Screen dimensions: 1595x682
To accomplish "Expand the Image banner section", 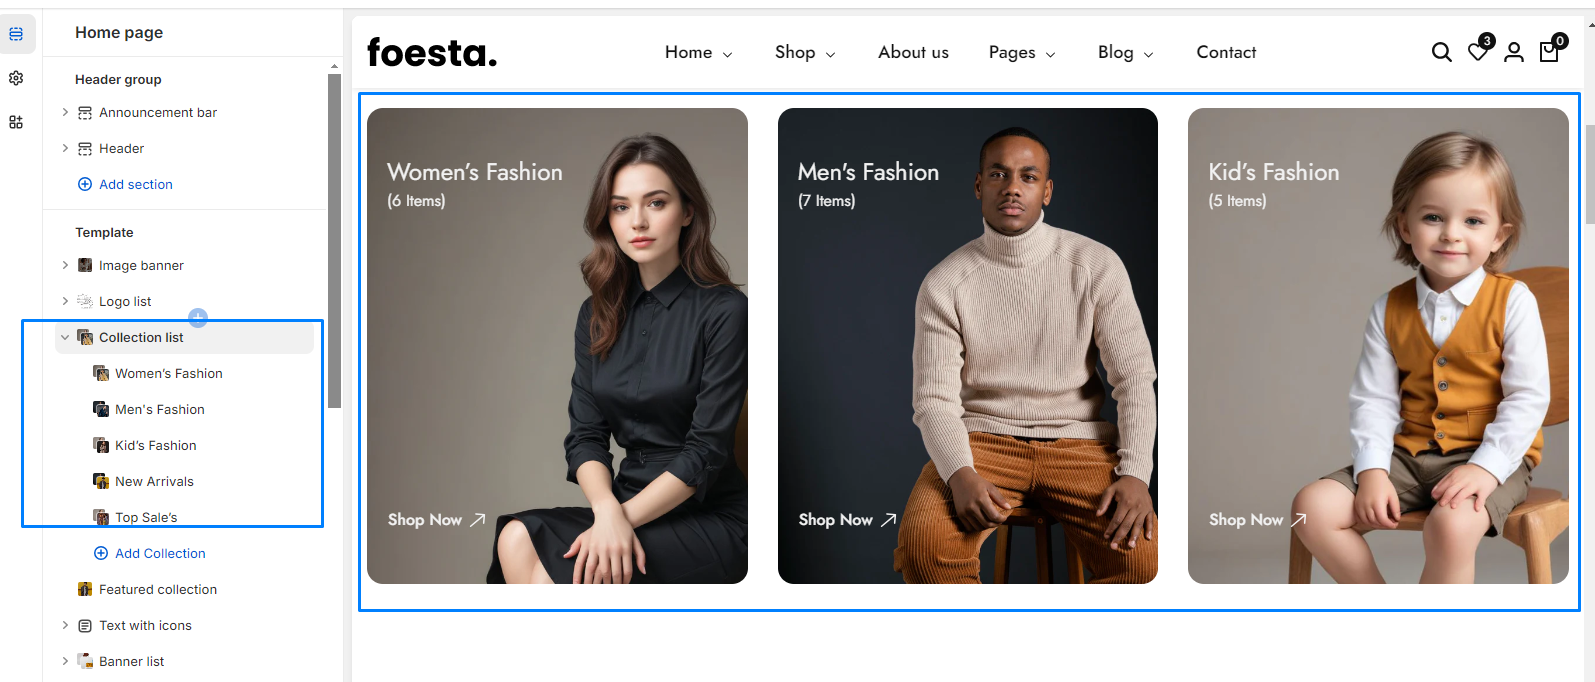I will 65,265.
